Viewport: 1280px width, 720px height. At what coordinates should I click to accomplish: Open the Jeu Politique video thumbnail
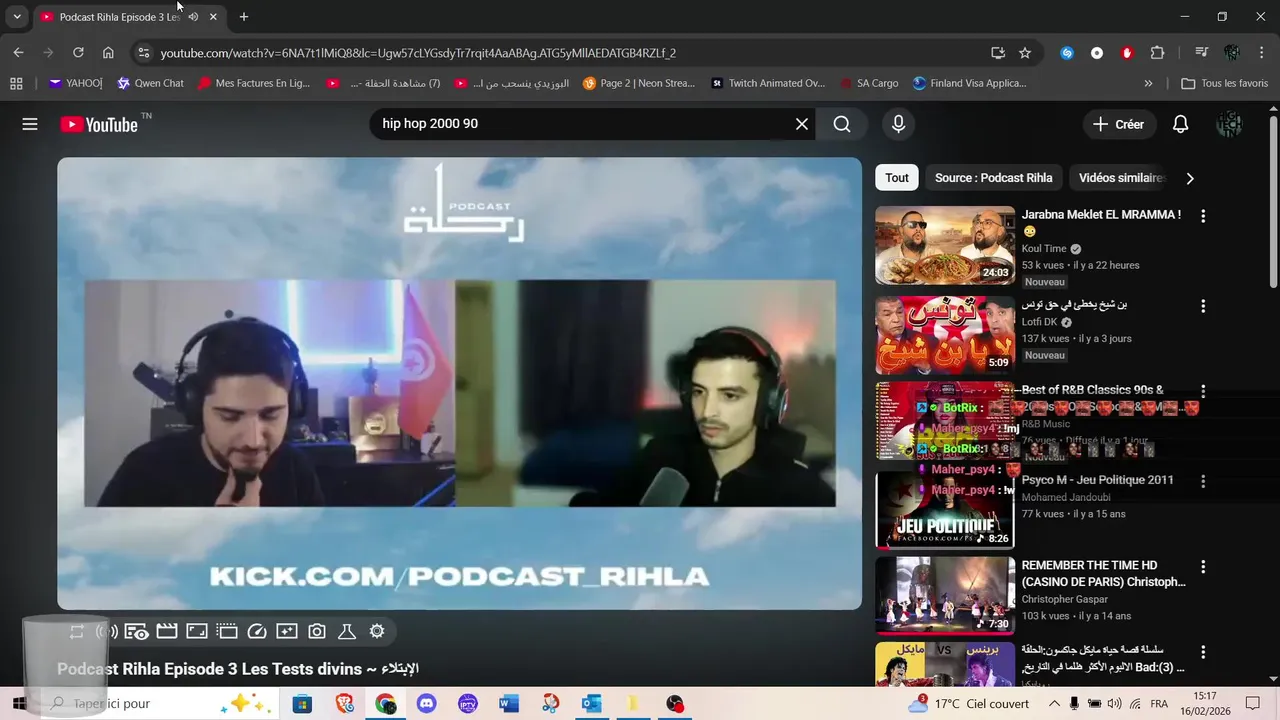pyautogui.click(x=945, y=509)
